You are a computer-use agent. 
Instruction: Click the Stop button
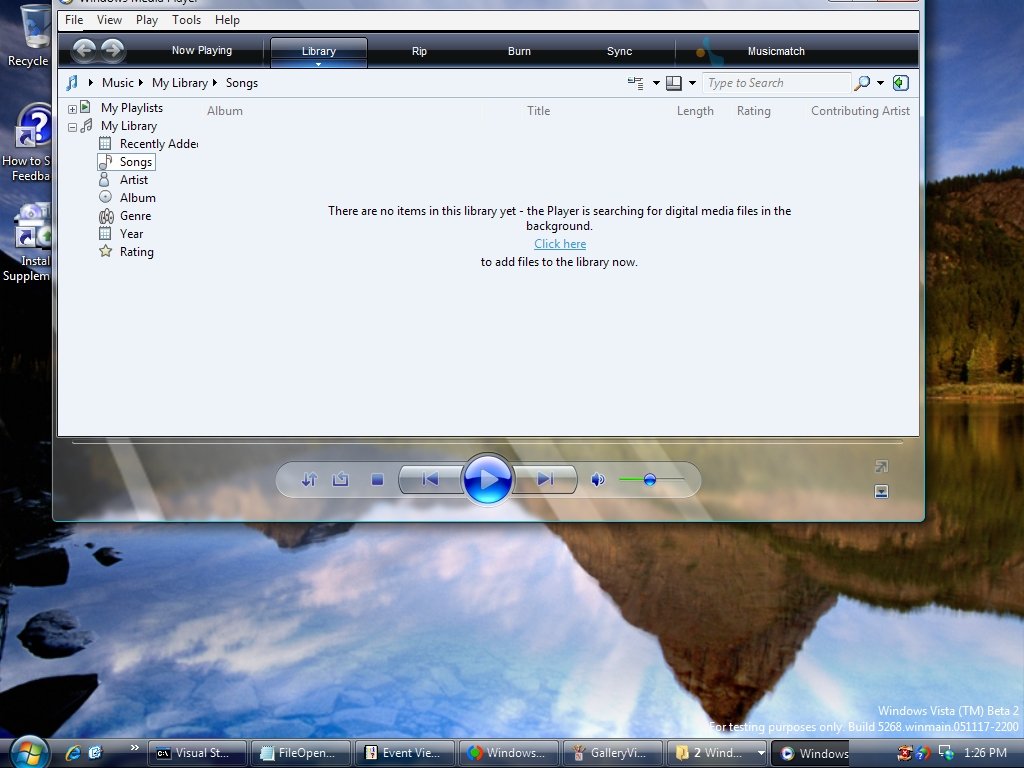(377, 479)
